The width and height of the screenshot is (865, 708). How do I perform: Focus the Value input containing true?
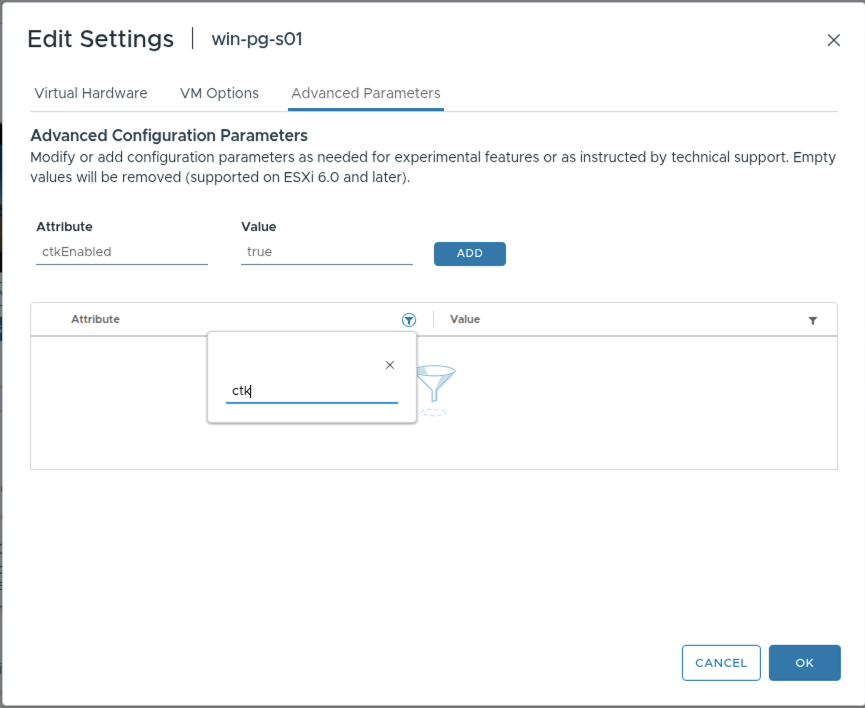(x=327, y=252)
